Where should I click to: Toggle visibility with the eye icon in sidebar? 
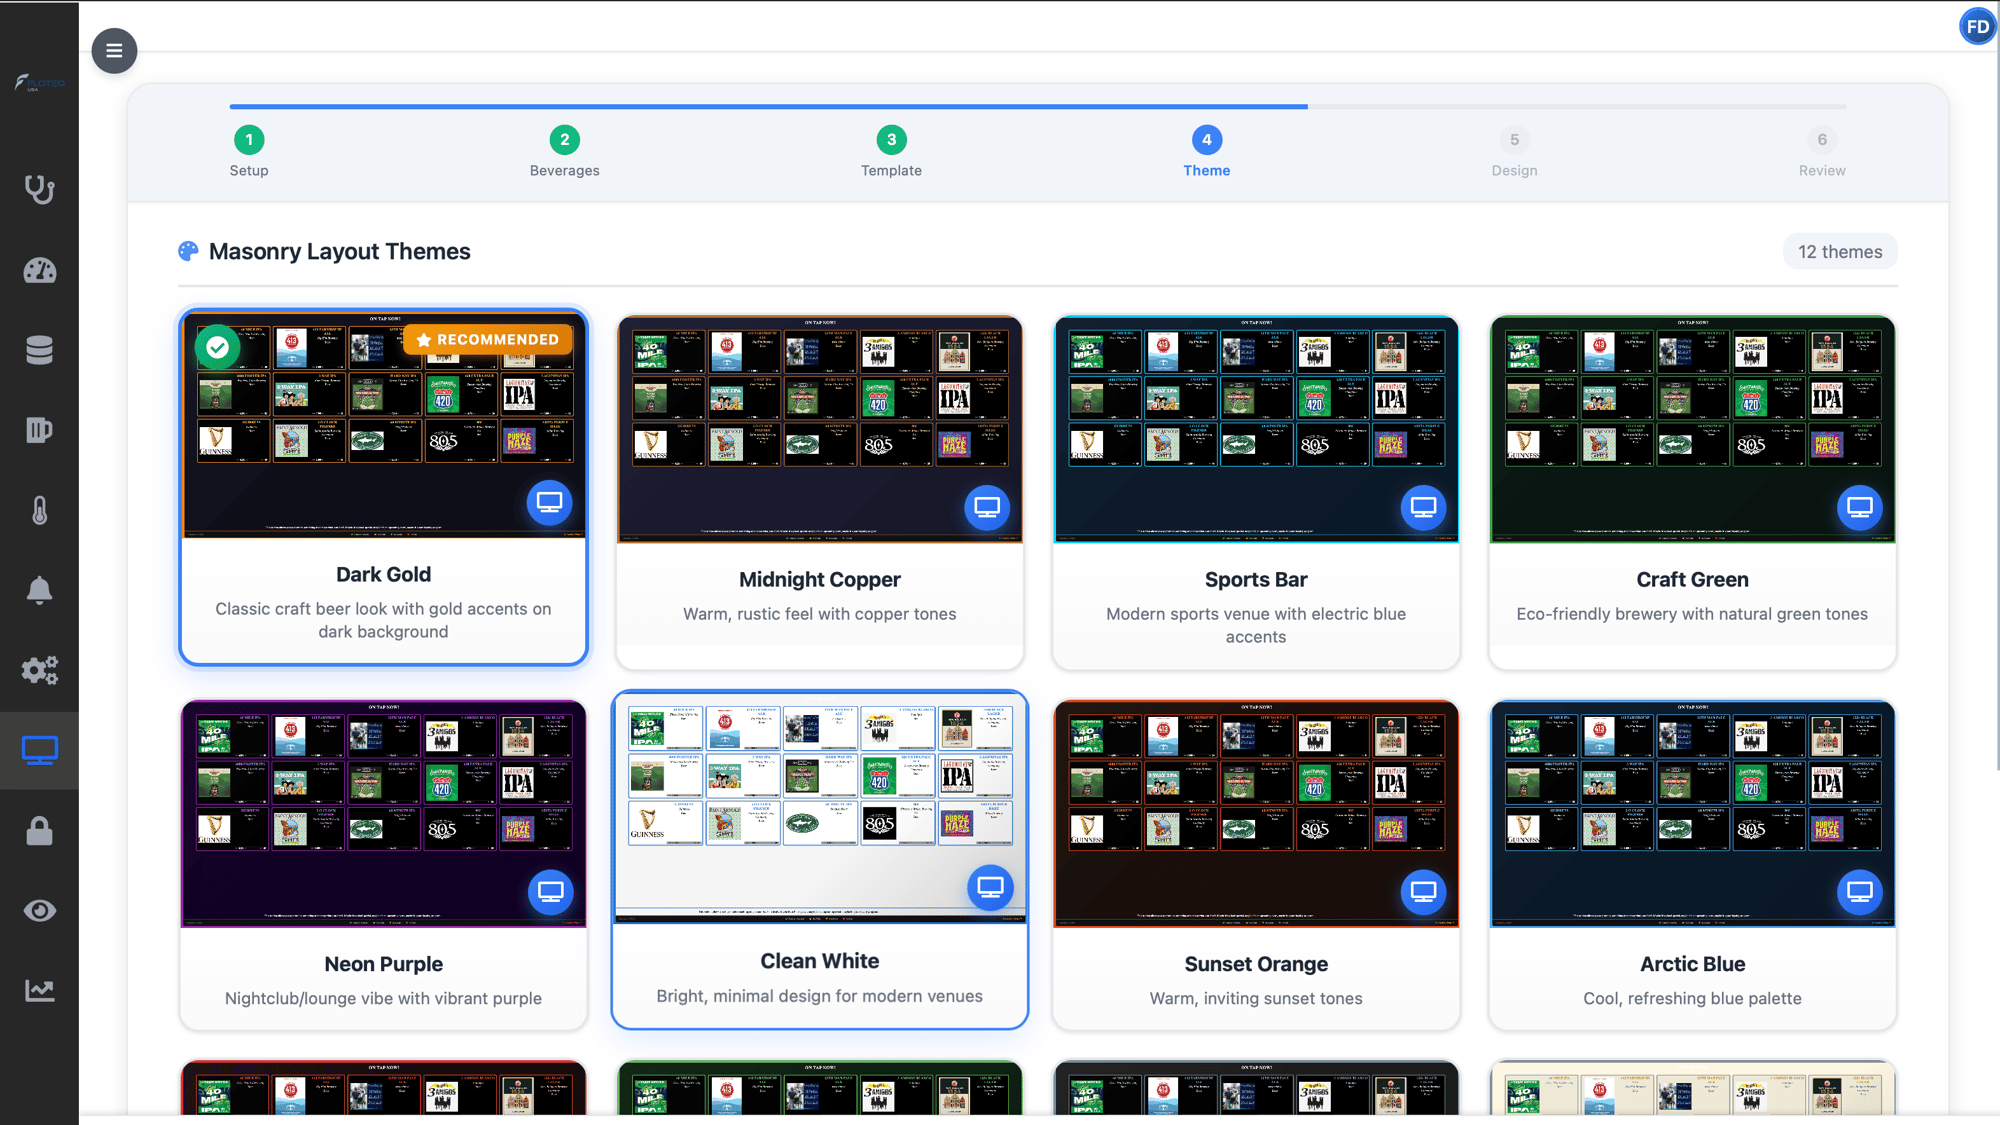click(x=39, y=910)
